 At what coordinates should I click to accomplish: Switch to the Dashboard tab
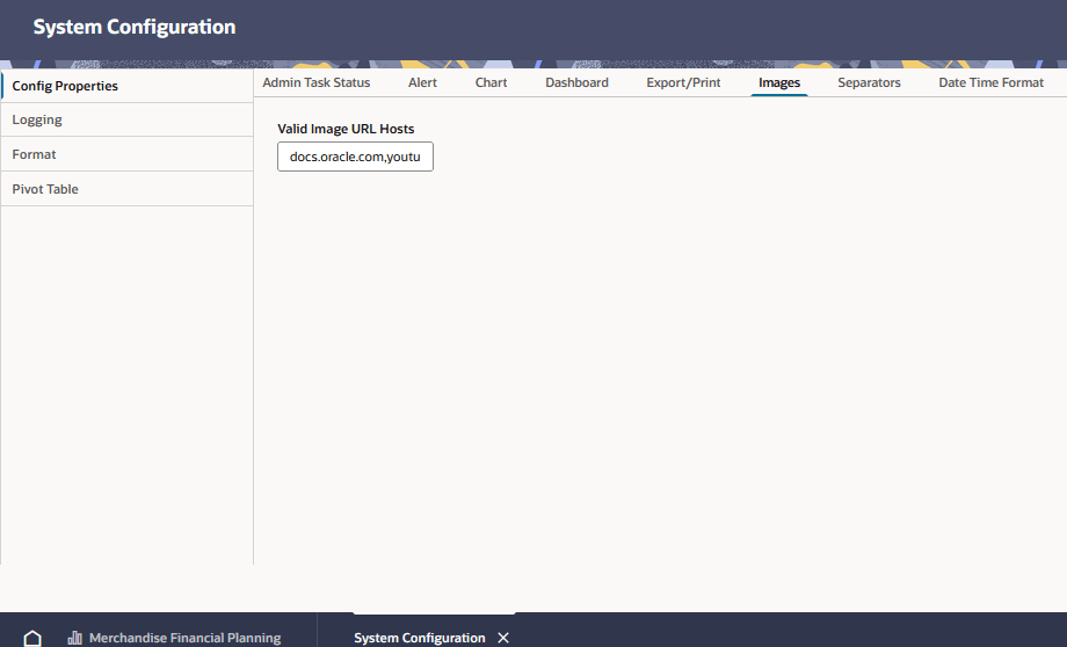click(577, 82)
